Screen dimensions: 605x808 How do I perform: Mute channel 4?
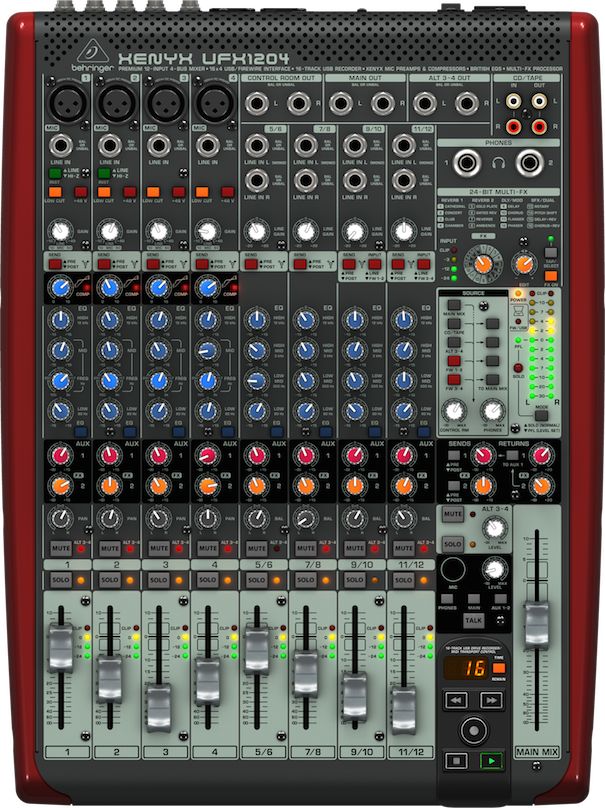click(x=208, y=548)
